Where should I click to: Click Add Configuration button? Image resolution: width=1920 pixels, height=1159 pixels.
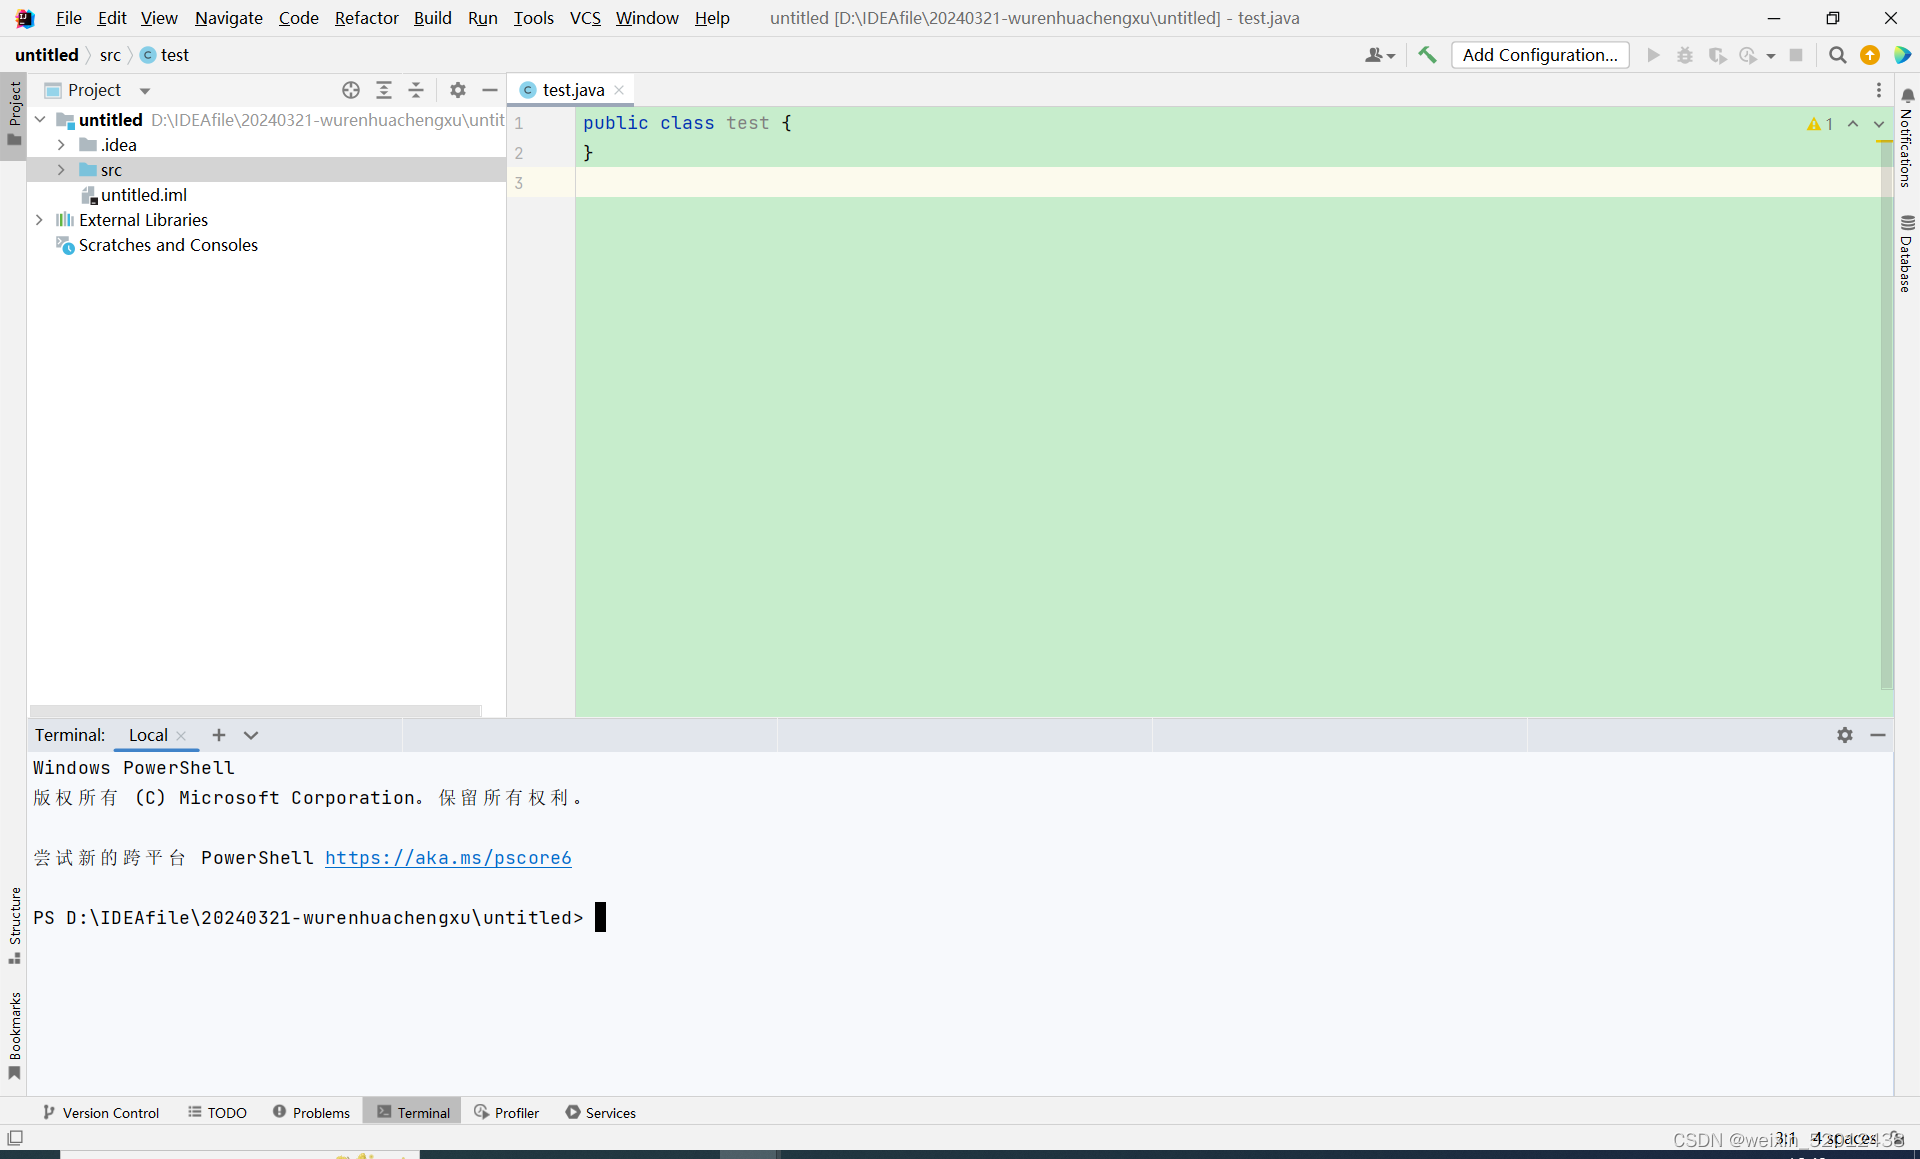pyautogui.click(x=1539, y=55)
